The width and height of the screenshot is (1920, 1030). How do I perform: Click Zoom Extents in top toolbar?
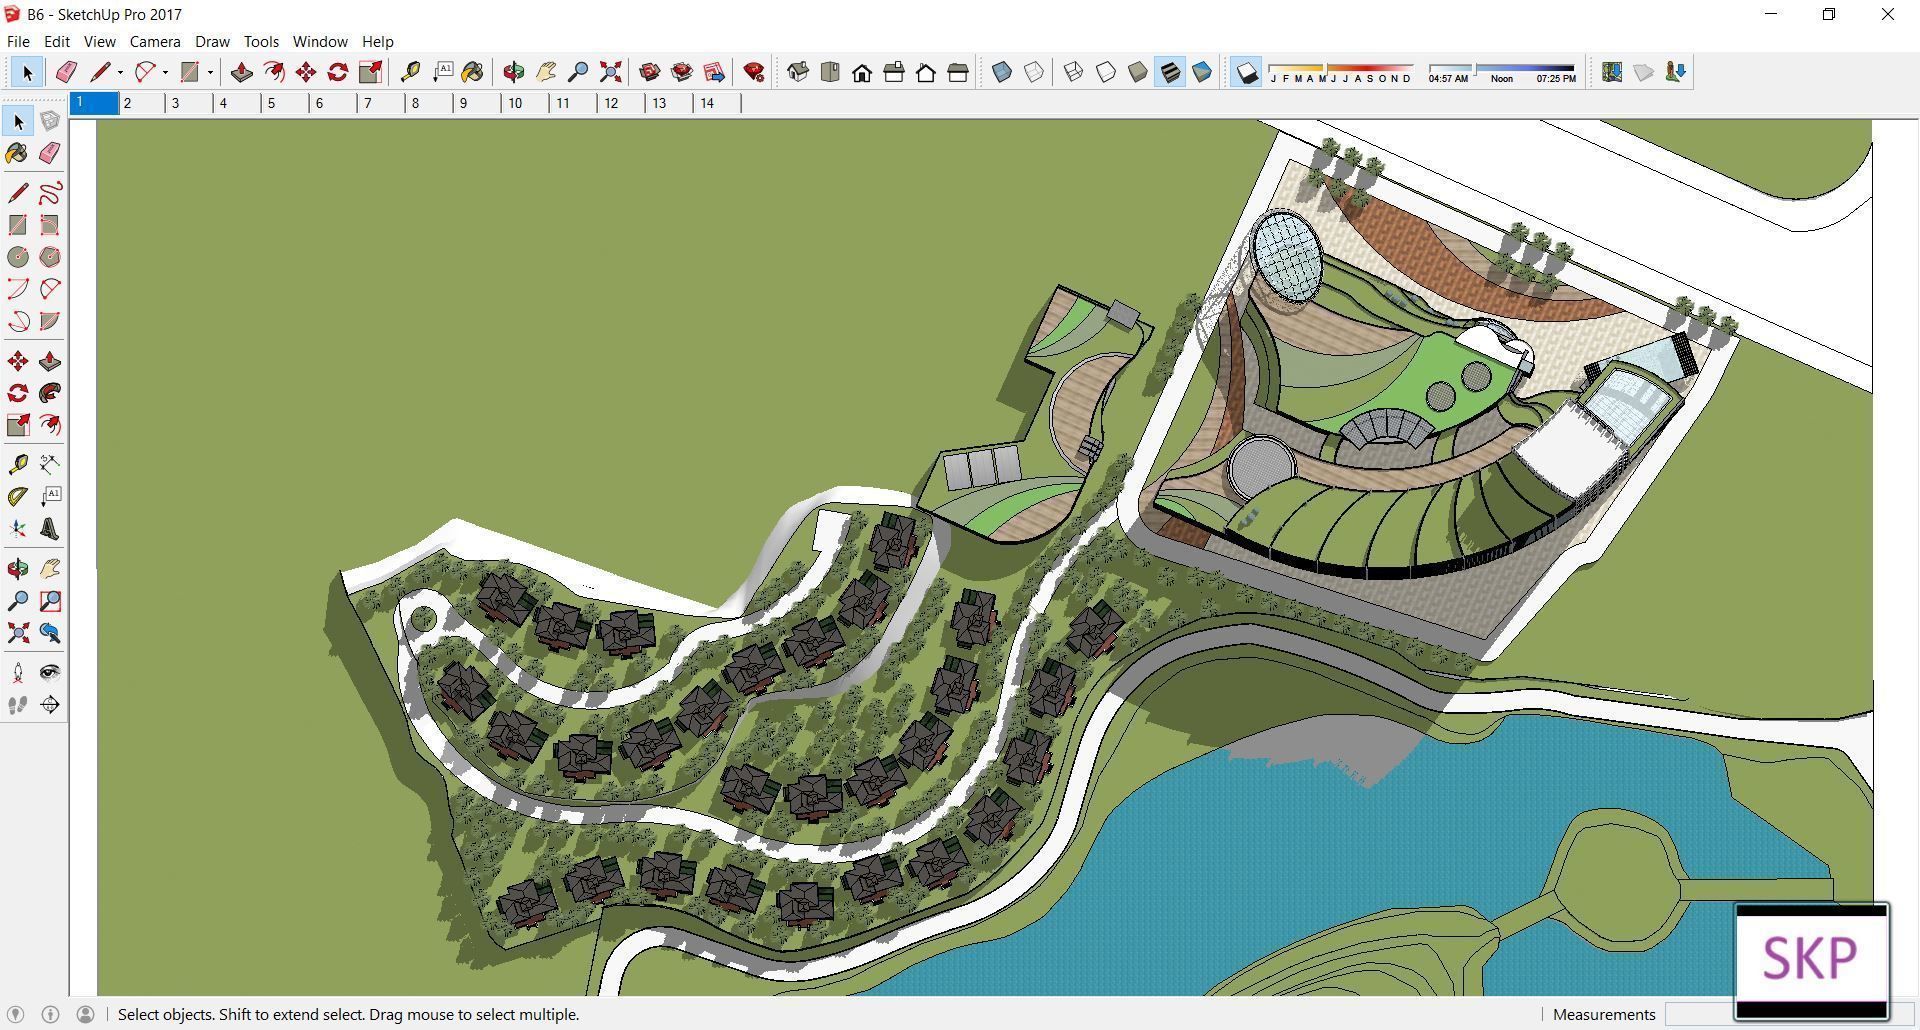tap(610, 72)
